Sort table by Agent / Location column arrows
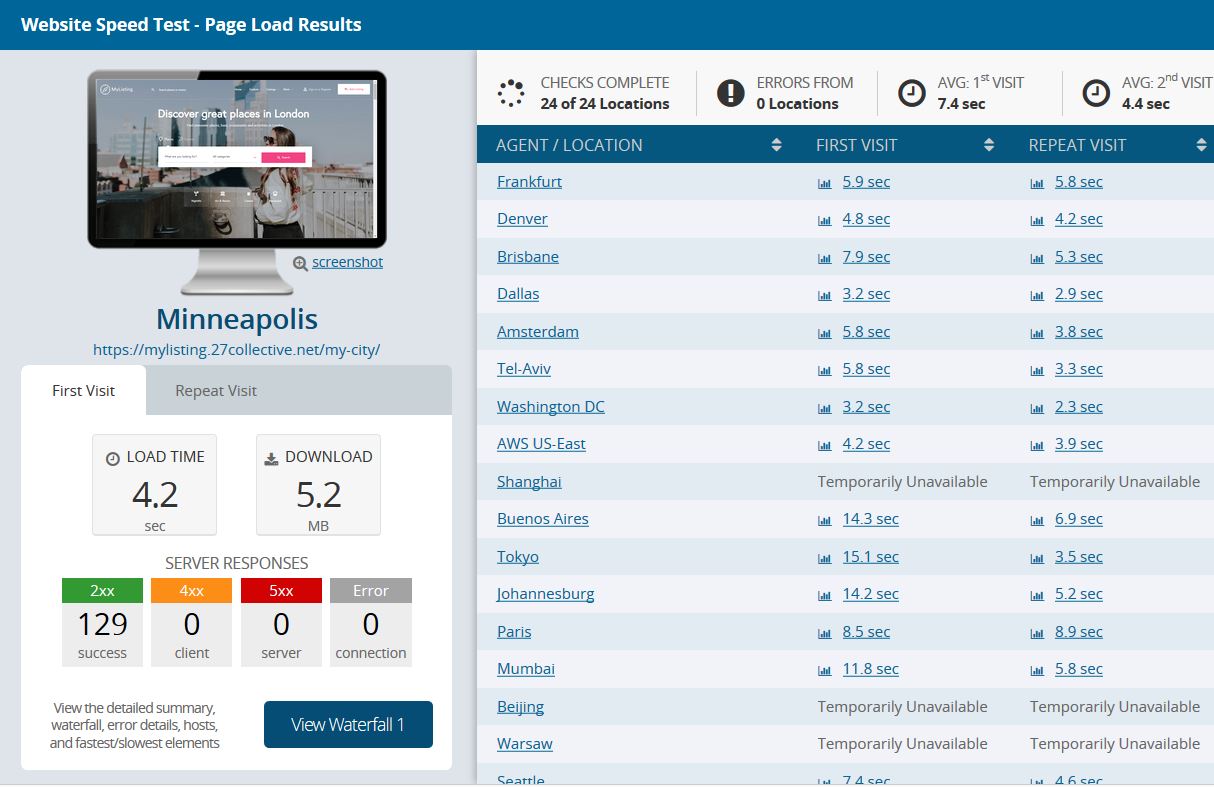The width and height of the screenshot is (1214, 787). tap(776, 145)
